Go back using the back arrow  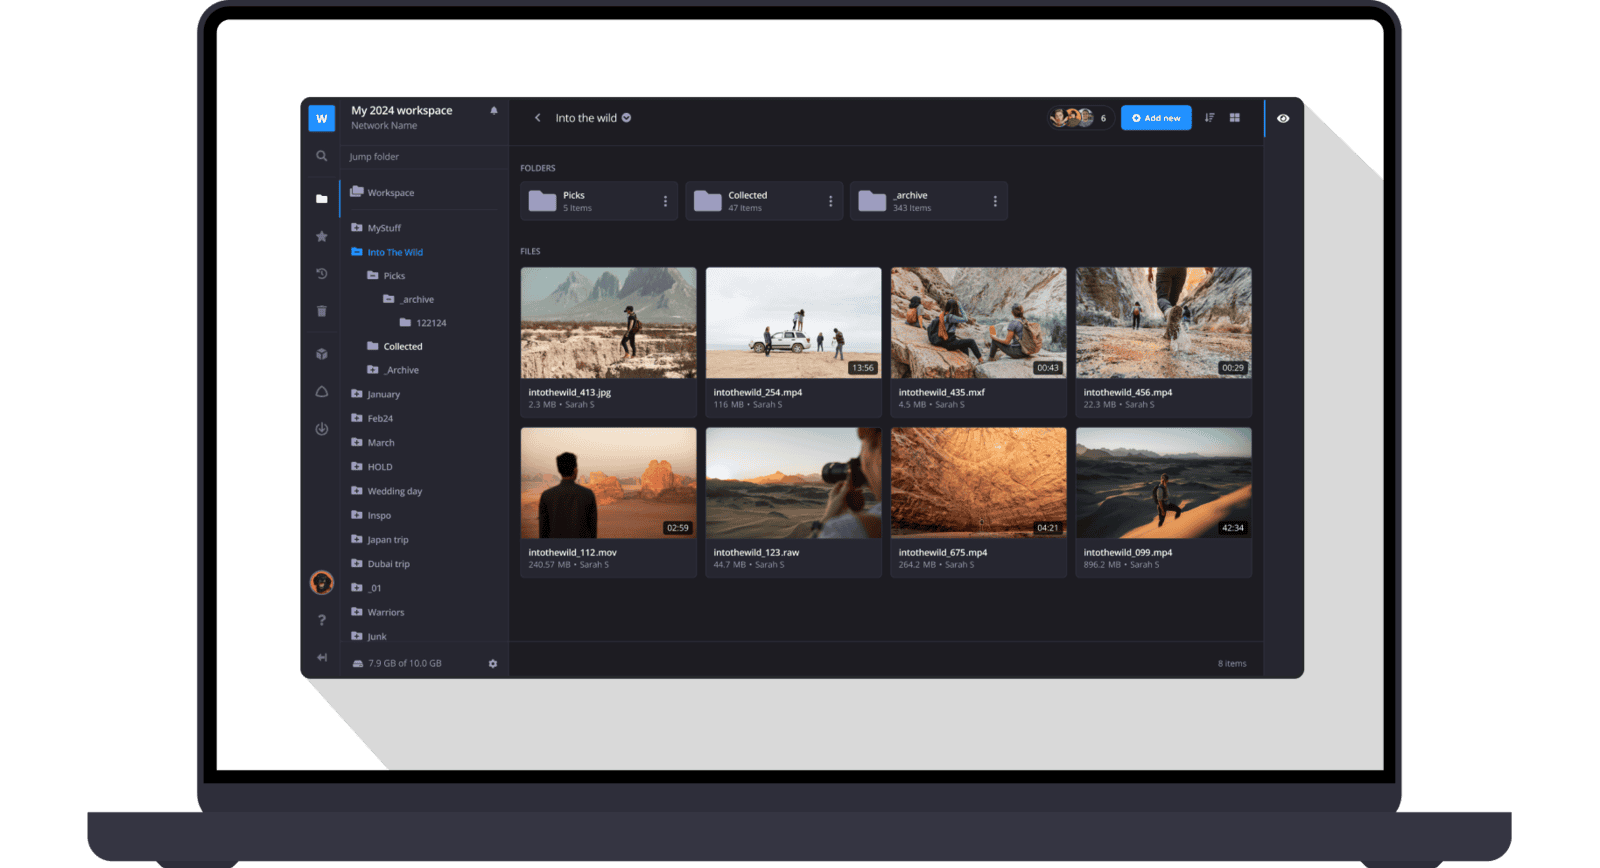click(x=537, y=118)
